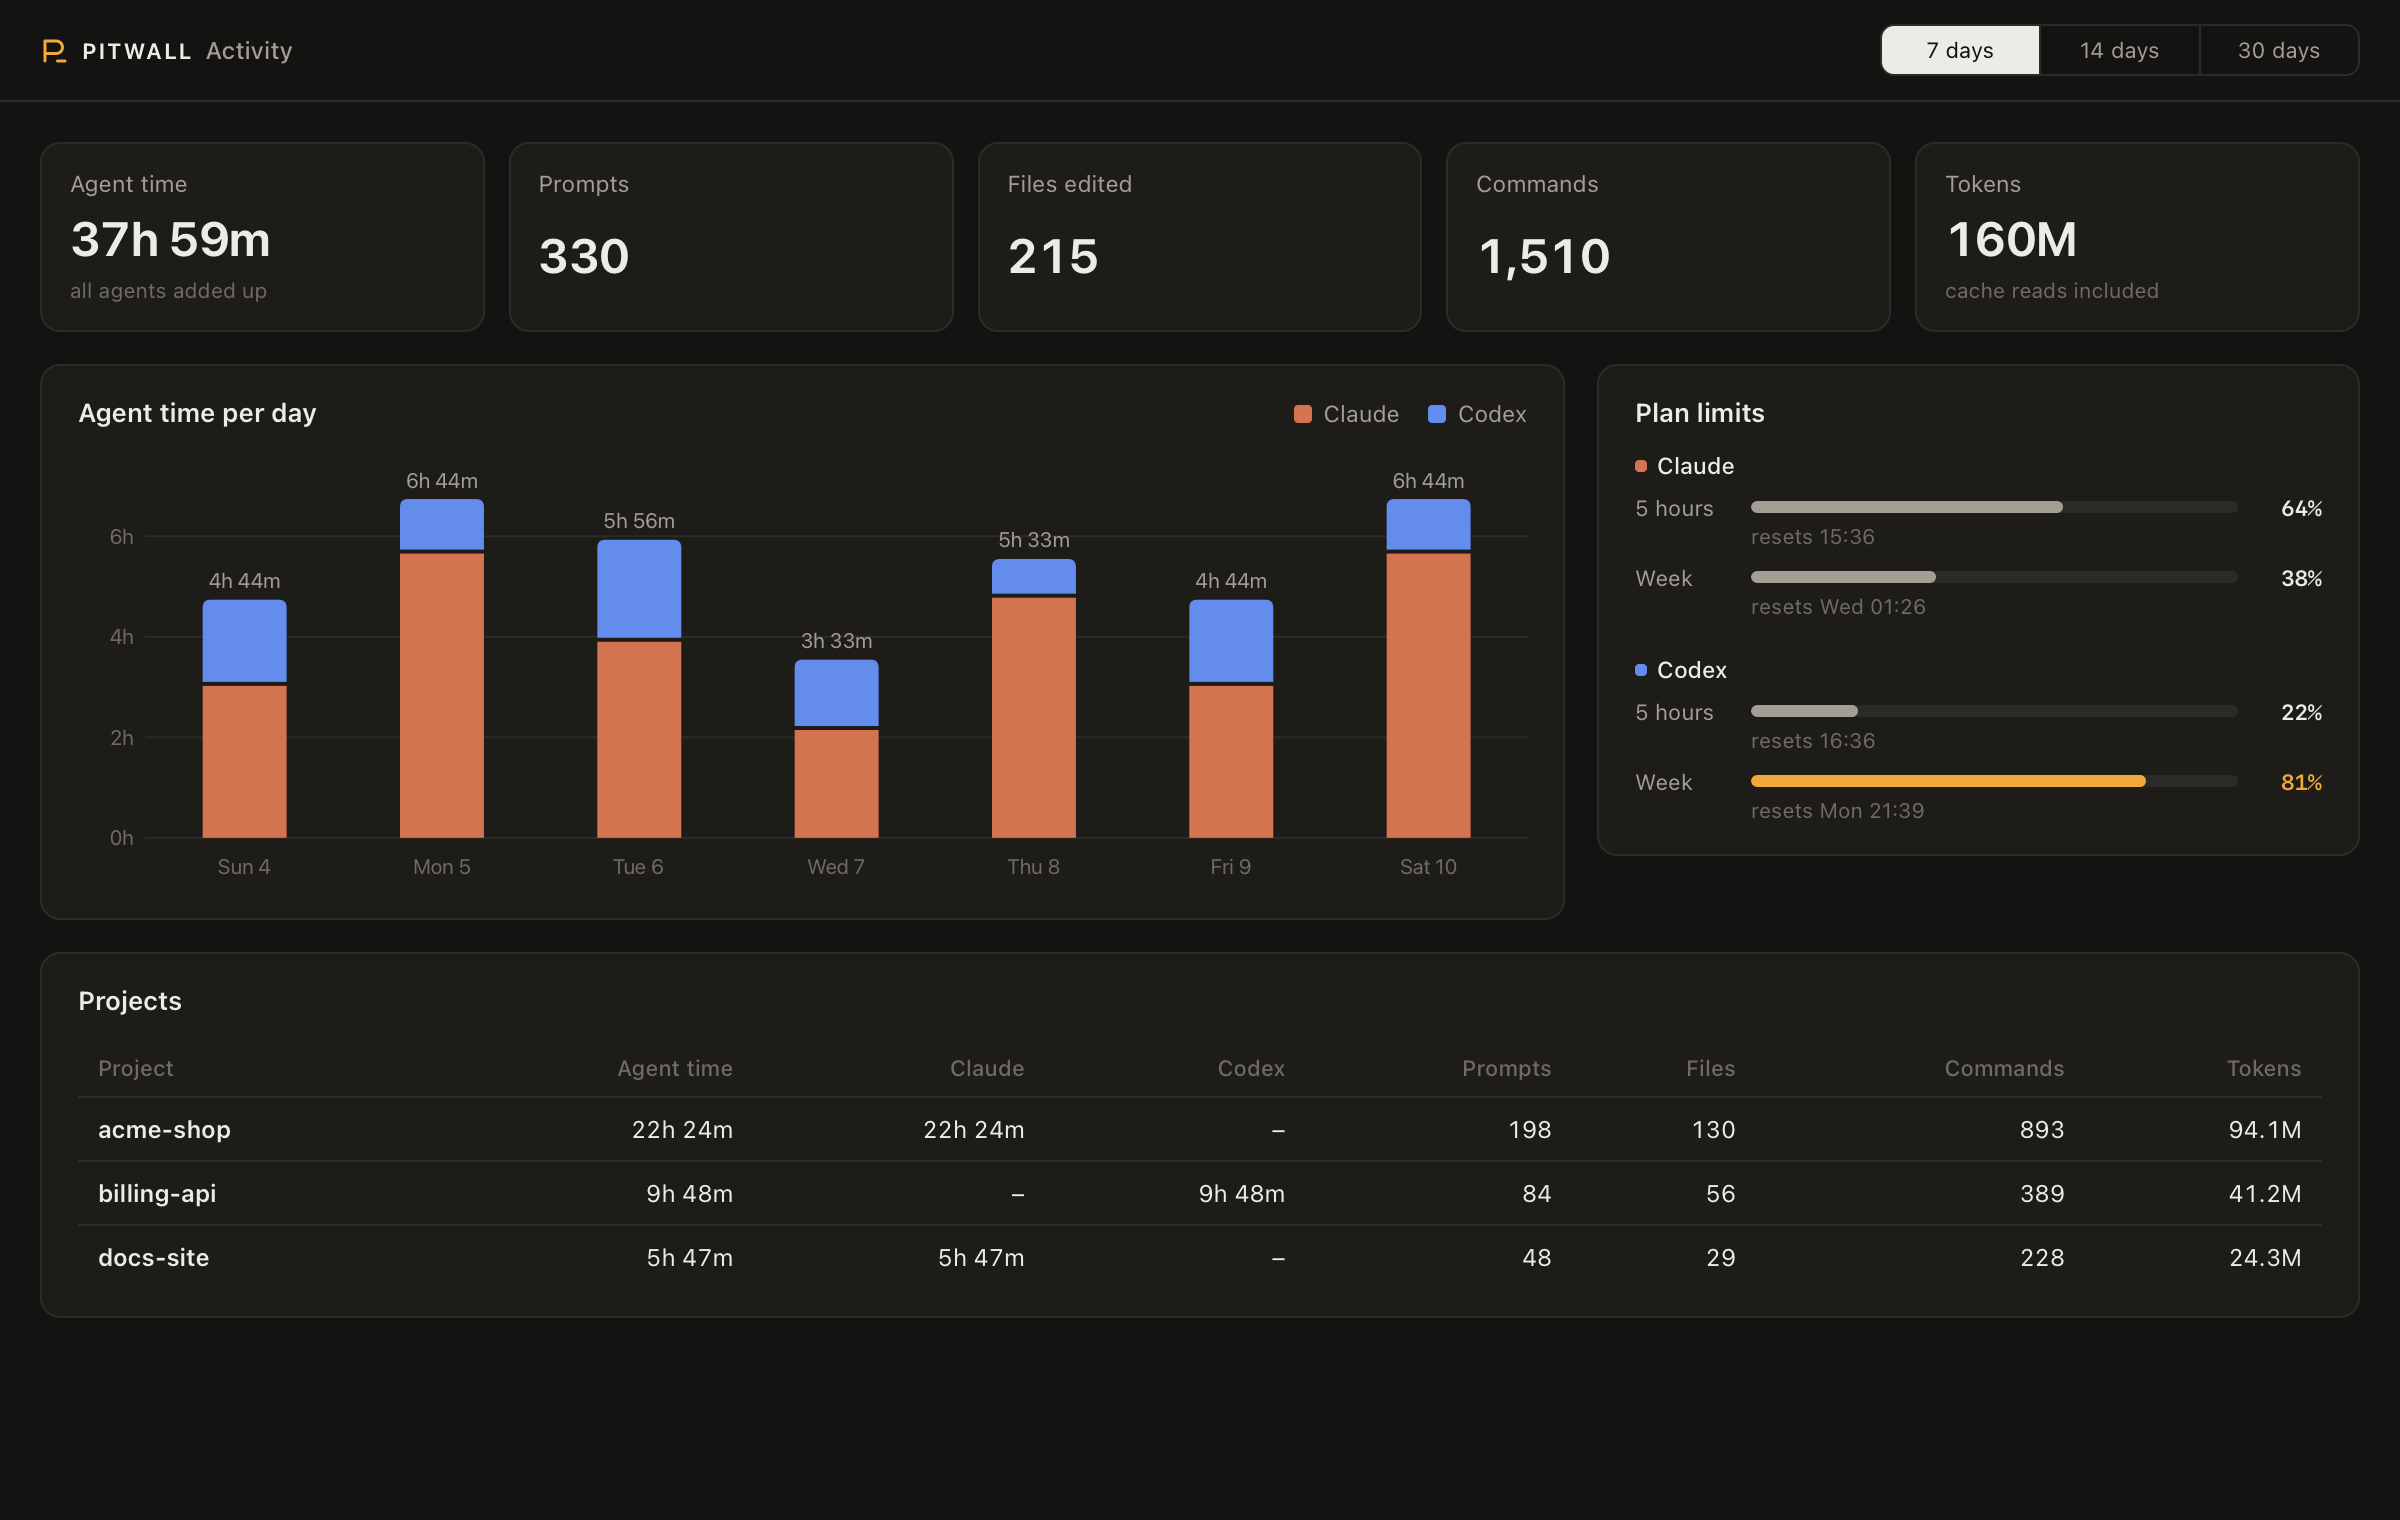Click the Fri 9 bar's Codex segment
Screen dimensions: 2400x1520
1231,641
